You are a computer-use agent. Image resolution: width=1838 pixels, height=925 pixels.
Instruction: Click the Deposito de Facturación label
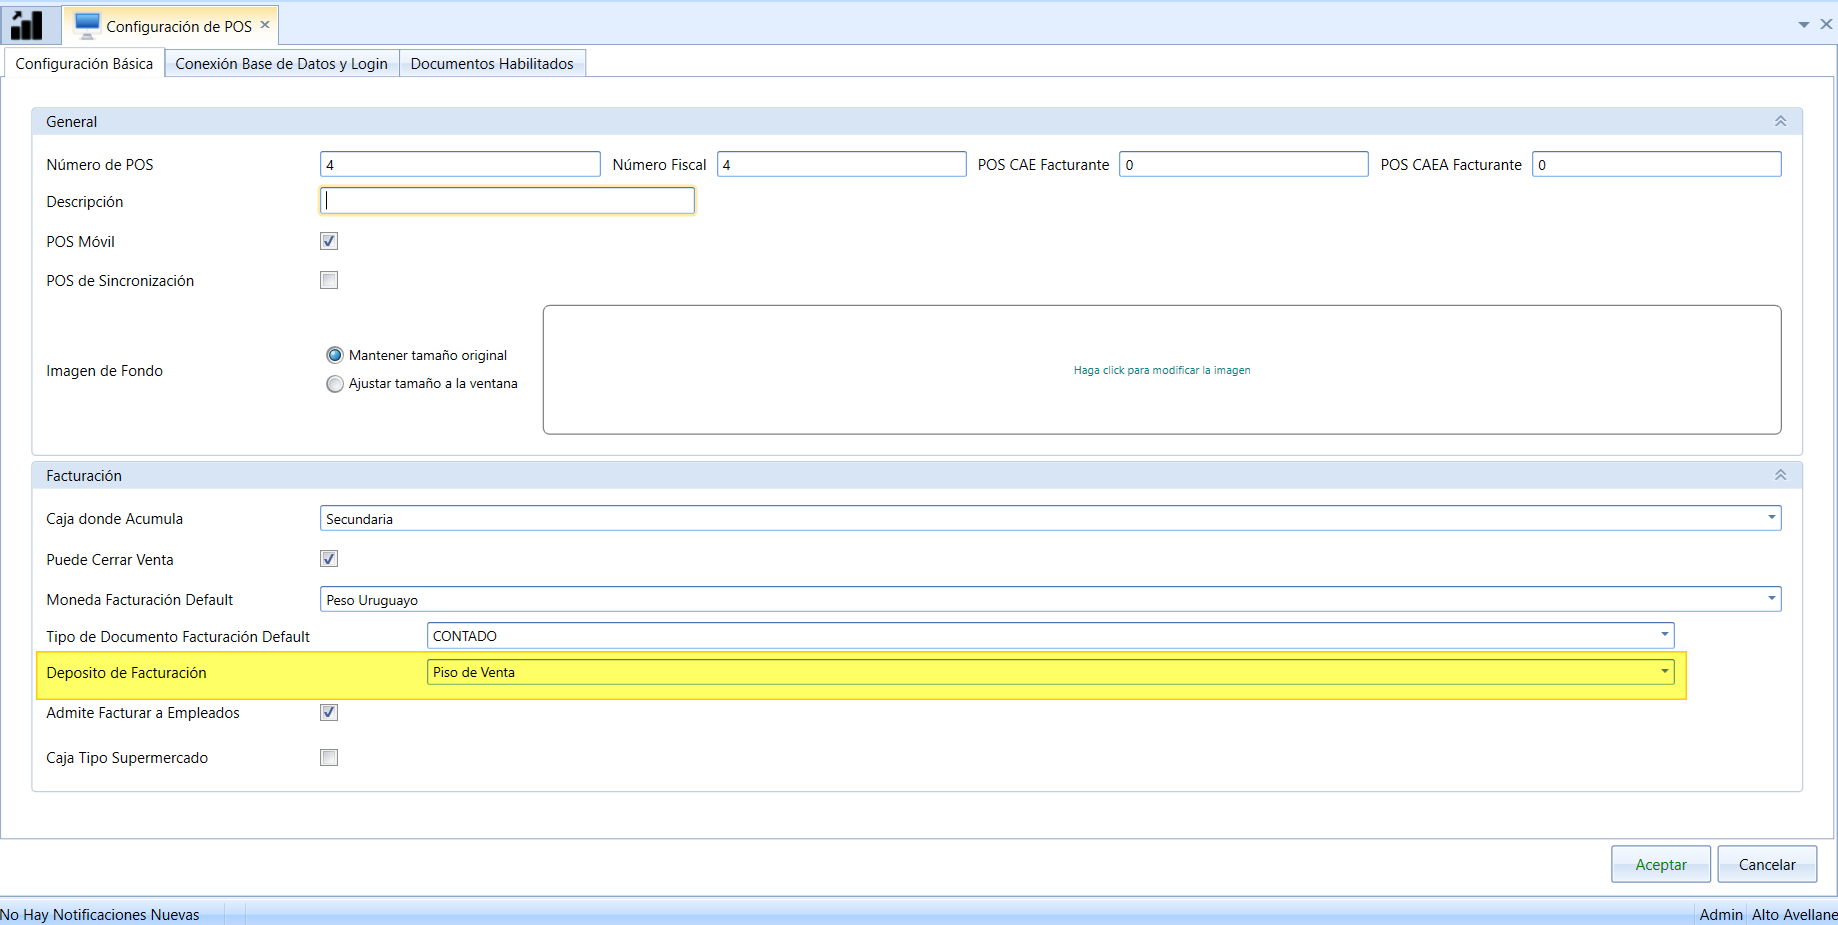click(126, 673)
